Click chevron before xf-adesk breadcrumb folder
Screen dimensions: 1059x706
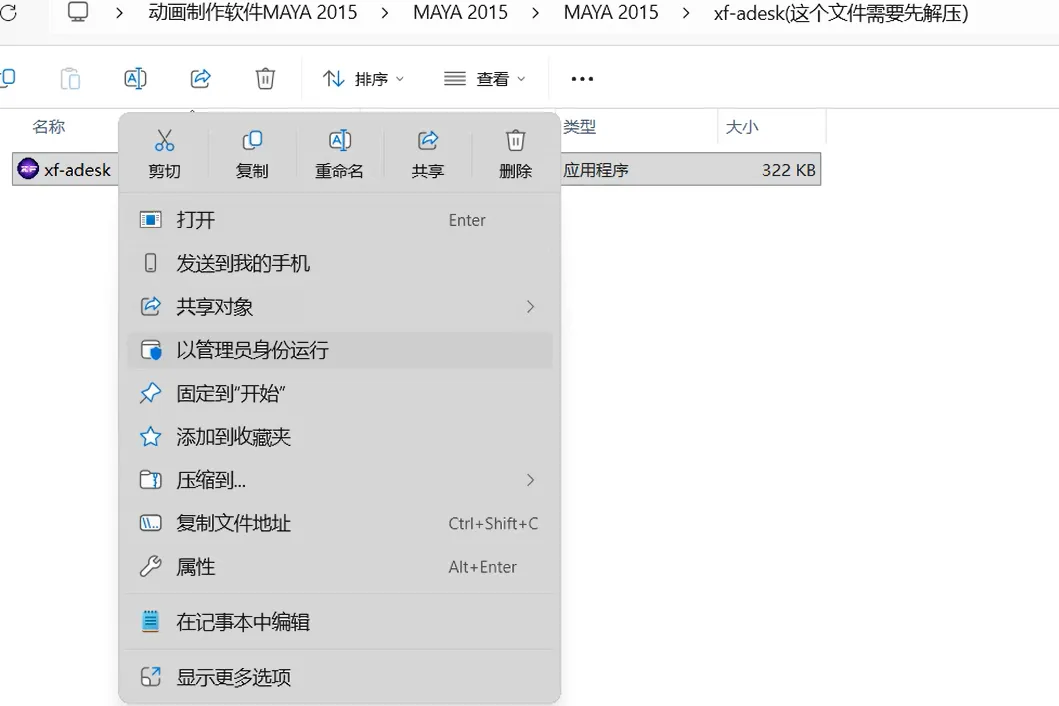[x=686, y=13]
